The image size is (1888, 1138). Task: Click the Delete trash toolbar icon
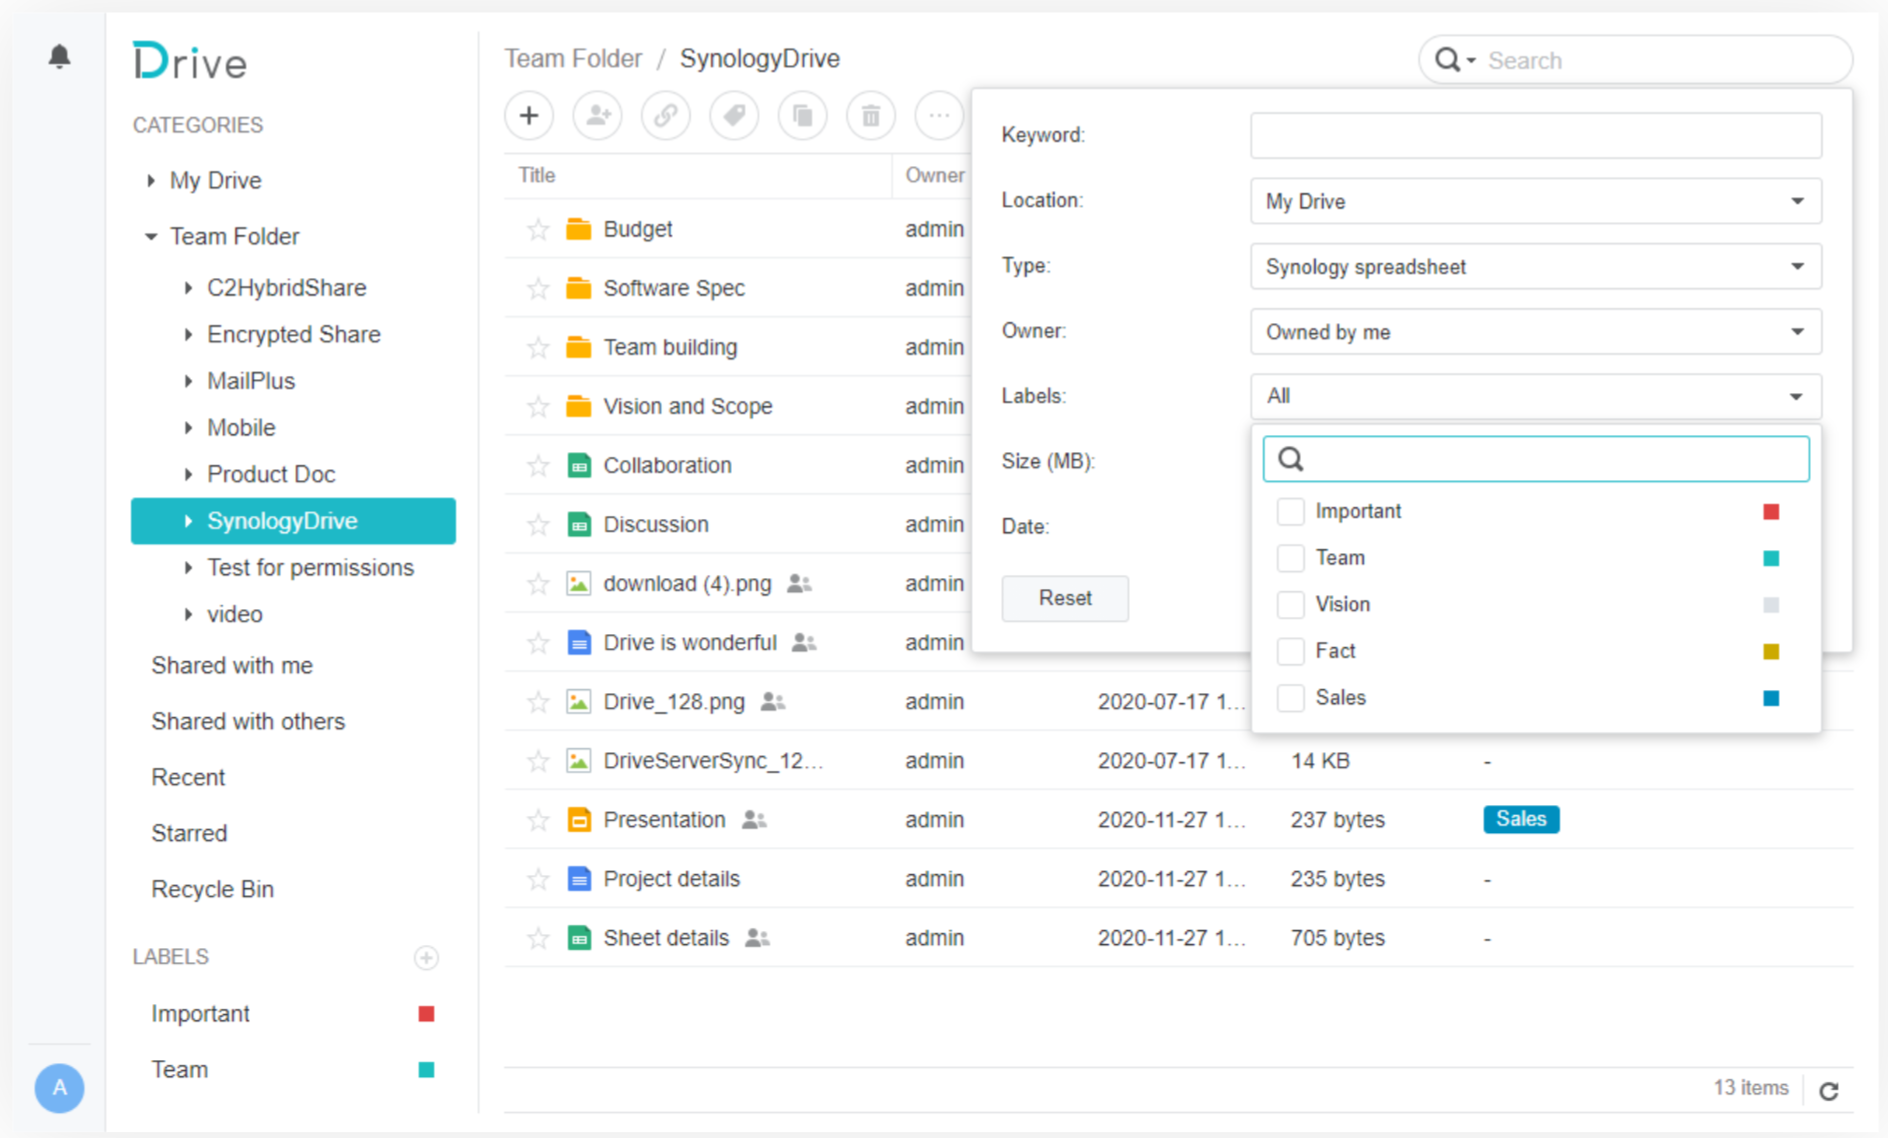point(871,116)
